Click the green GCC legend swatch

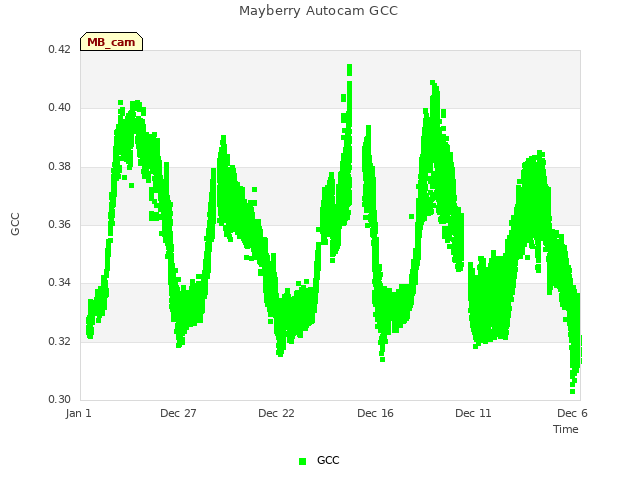(302, 461)
